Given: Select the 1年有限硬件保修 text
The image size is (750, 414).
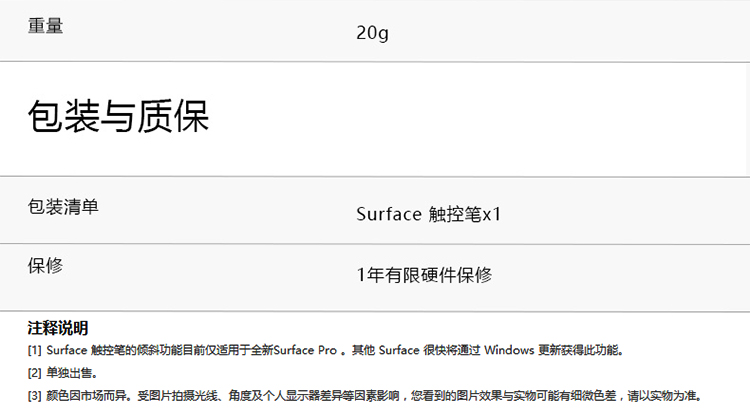Looking at the screenshot, I should 424,274.
